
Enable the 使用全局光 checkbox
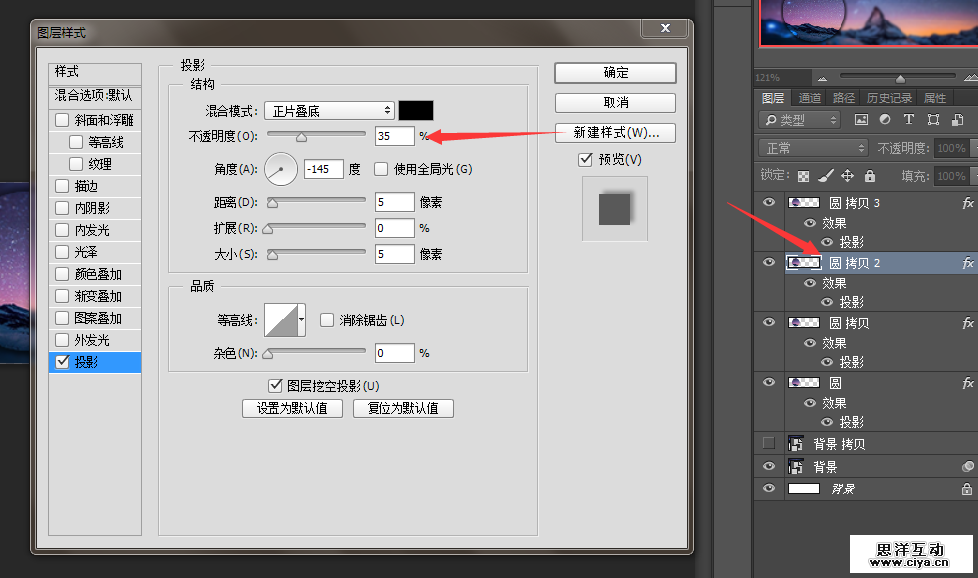(381, 169)
